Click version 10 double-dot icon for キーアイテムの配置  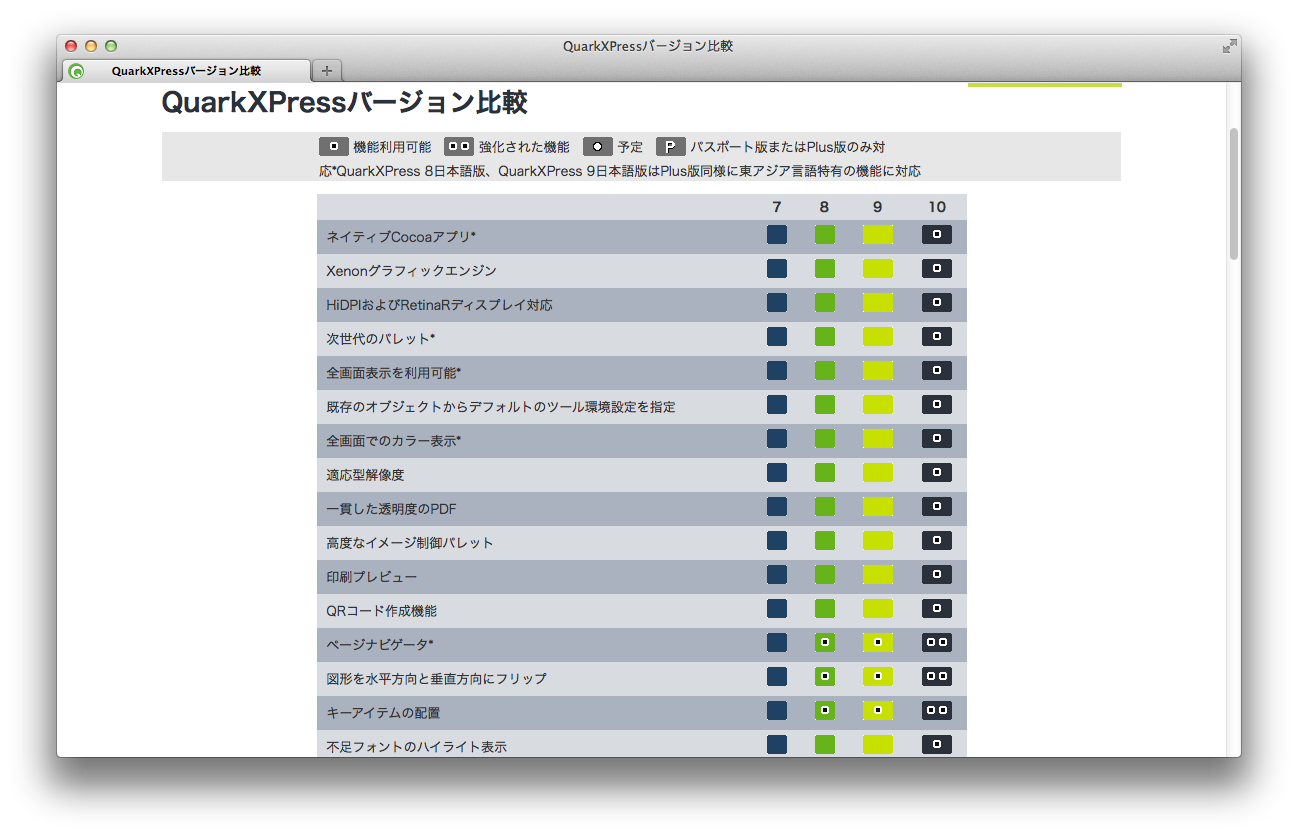[x=936, y=710]
